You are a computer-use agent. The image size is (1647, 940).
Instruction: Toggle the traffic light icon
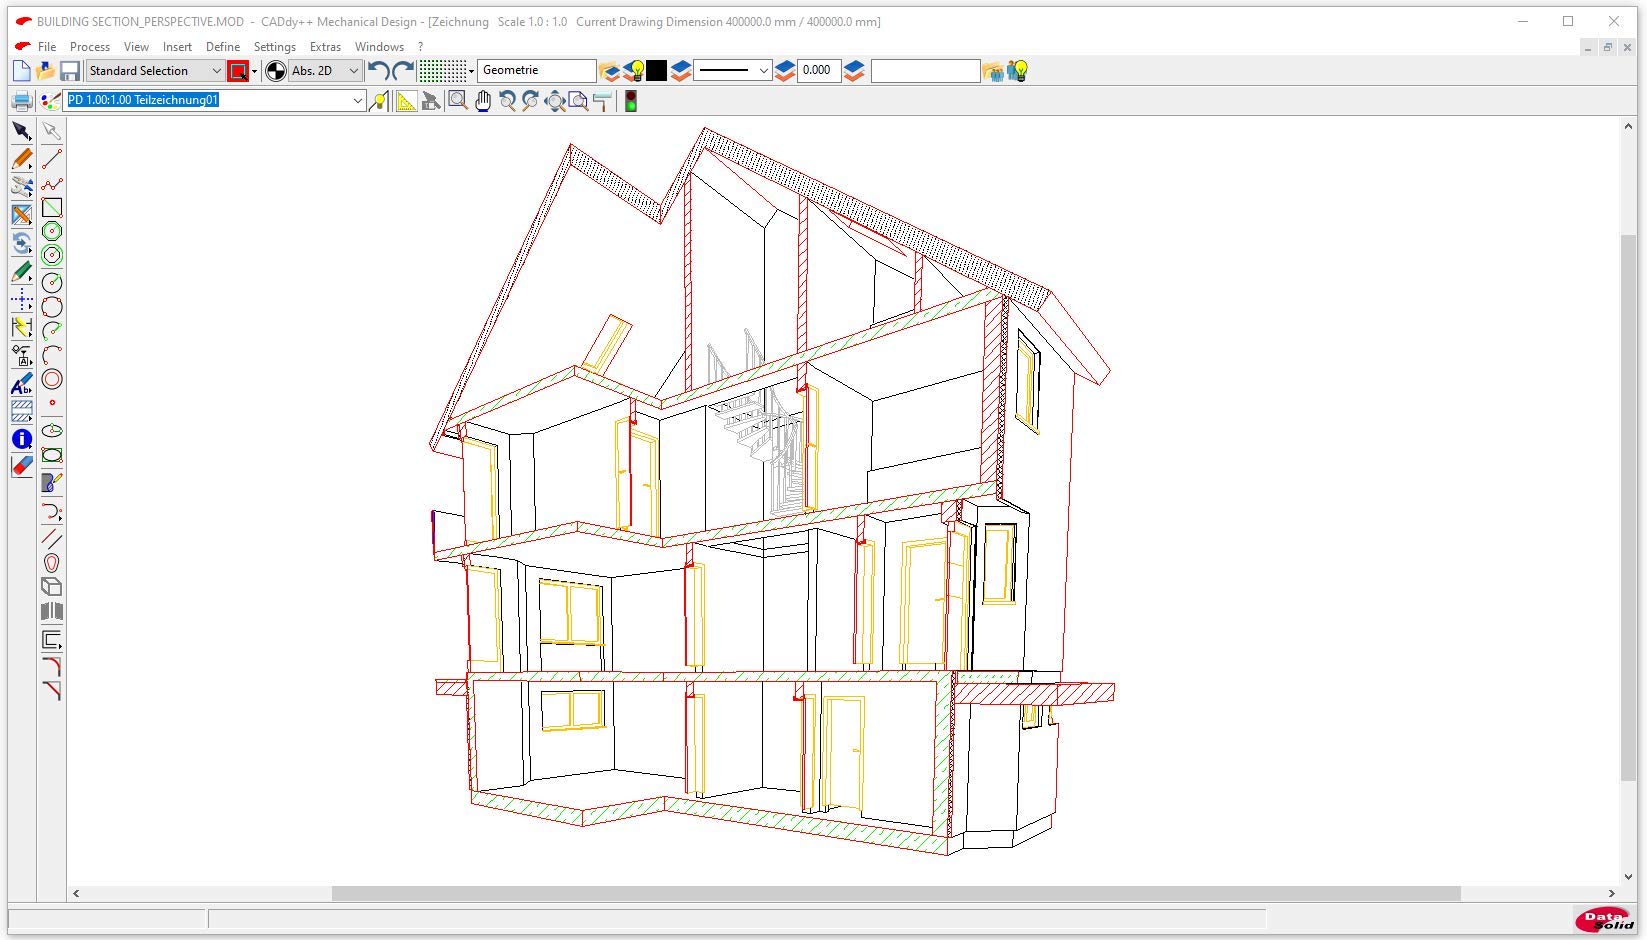pos(631,101)
